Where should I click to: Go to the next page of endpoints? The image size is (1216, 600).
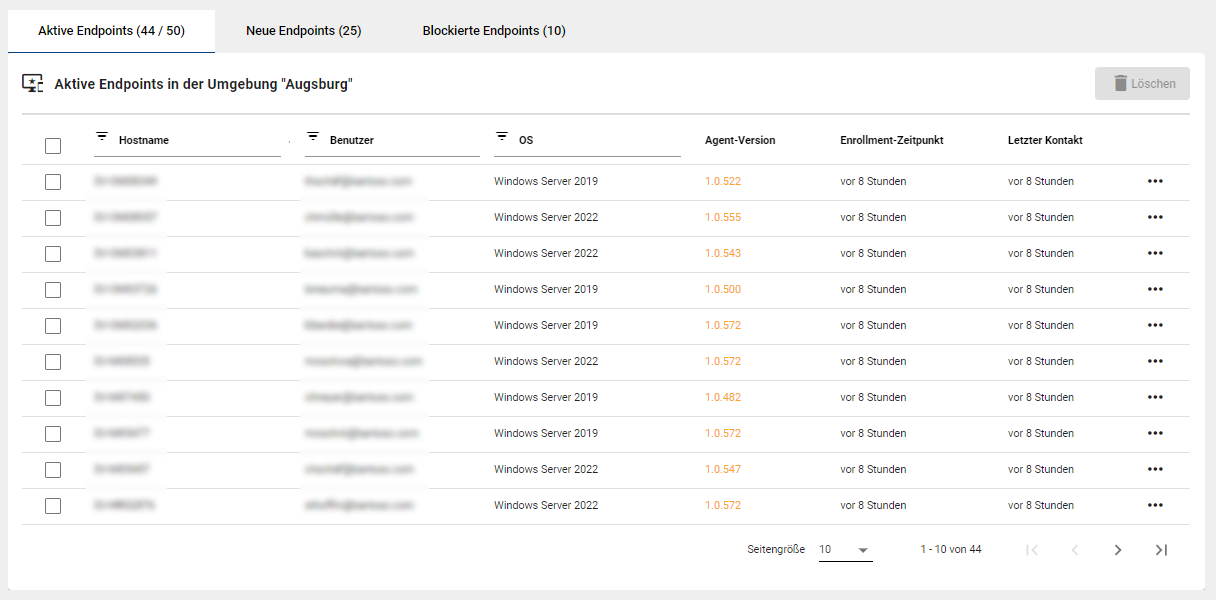[x=1118, y=550]
